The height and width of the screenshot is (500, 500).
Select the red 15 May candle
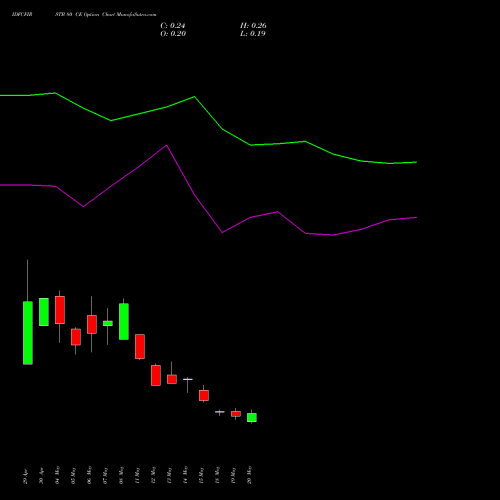coord(204,395)
